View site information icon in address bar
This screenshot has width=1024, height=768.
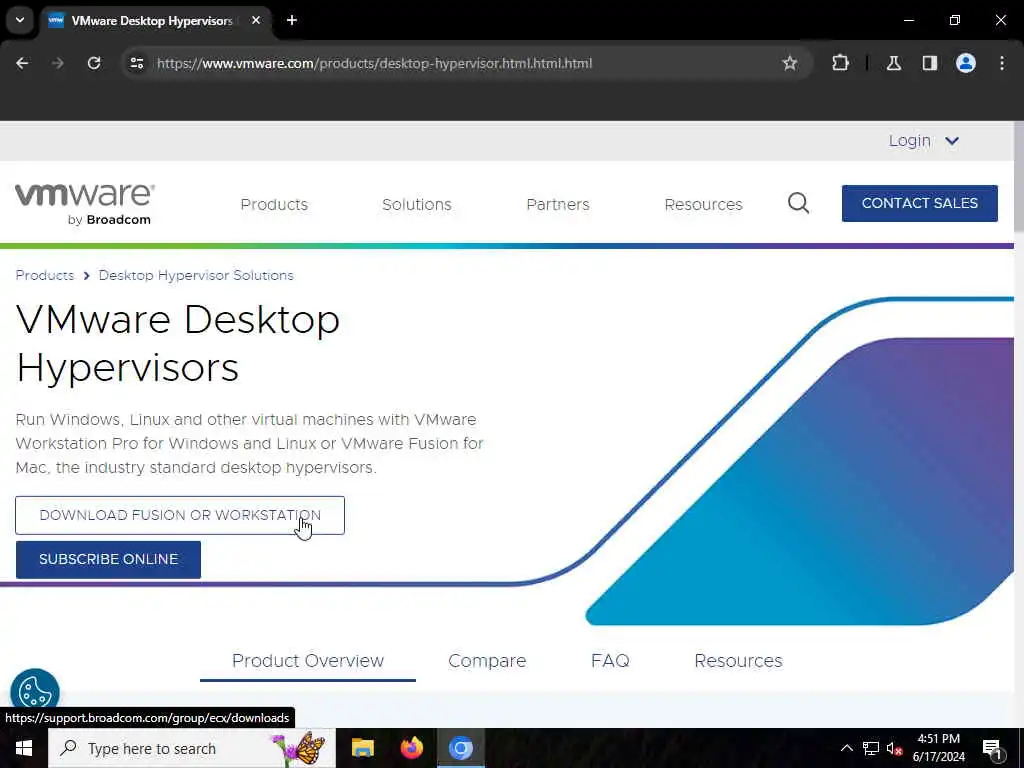click(x=136, y=63)
